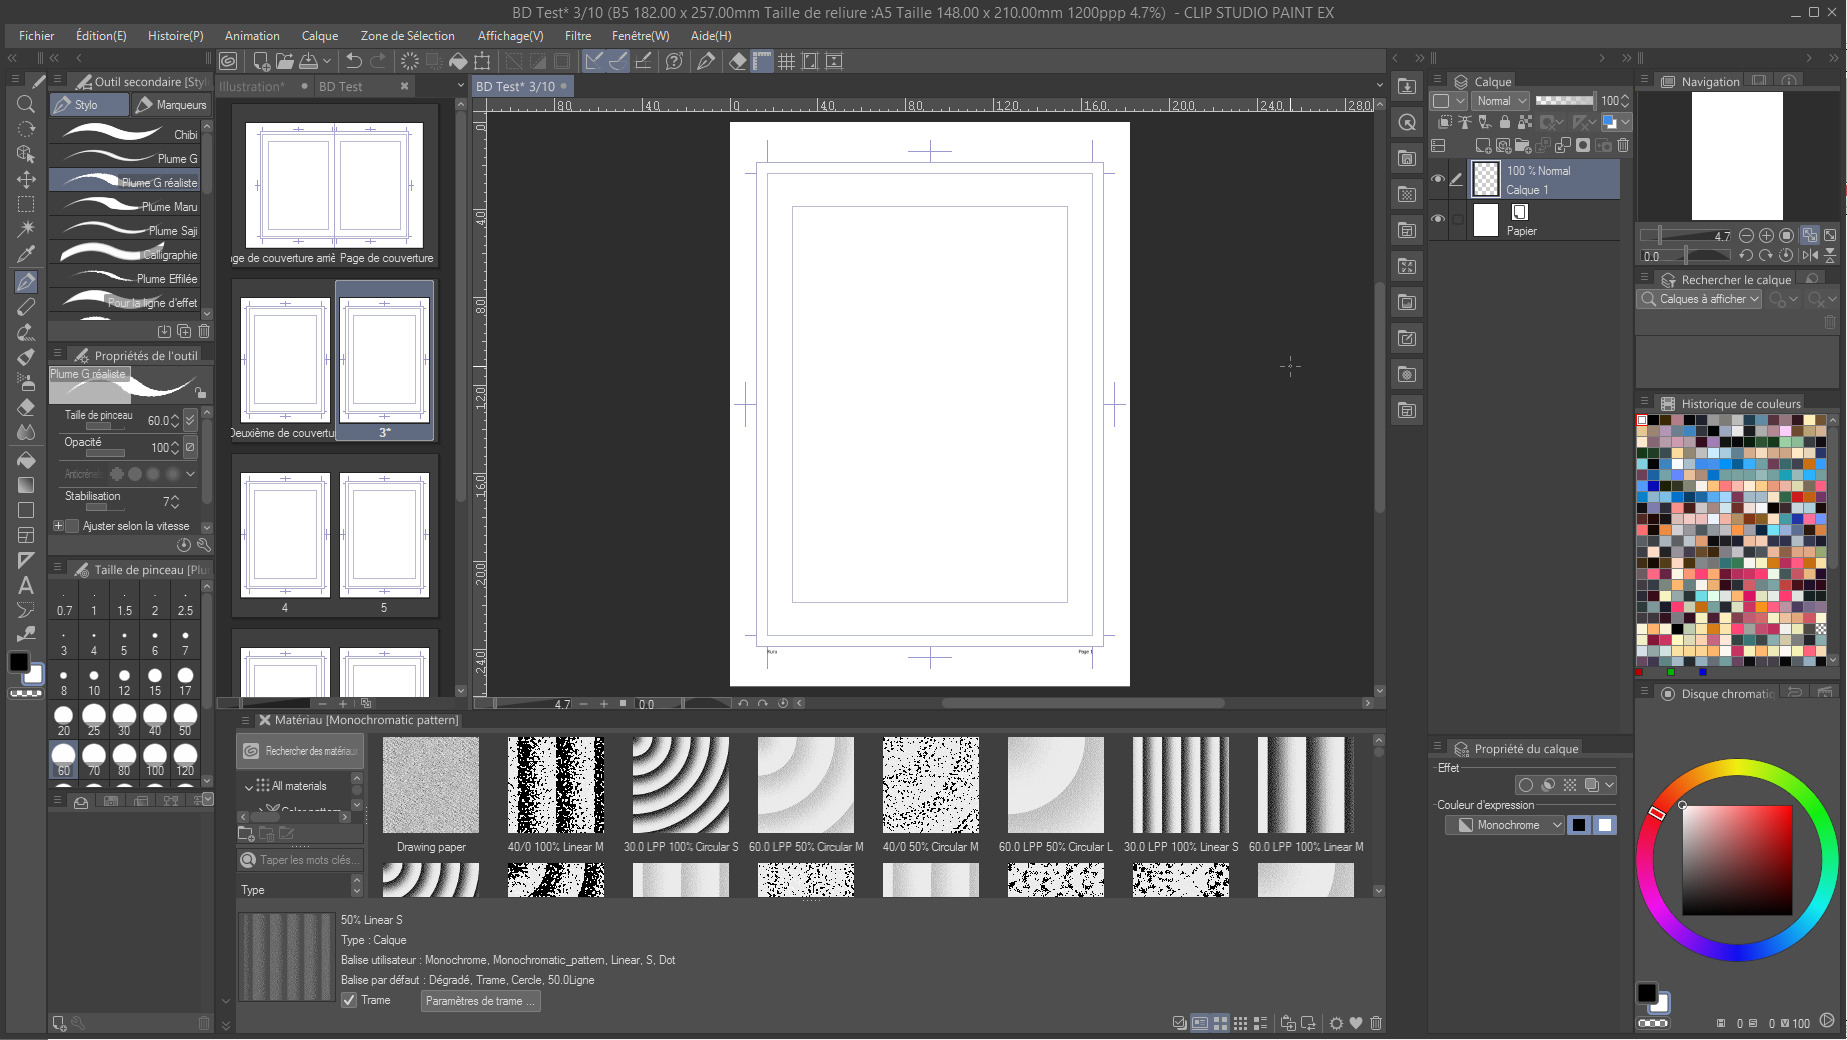Image resolution: width=1847 pixels, height=1040 pixels.
Task: Open the Fichier menu
Action: (x=36, y=35)
